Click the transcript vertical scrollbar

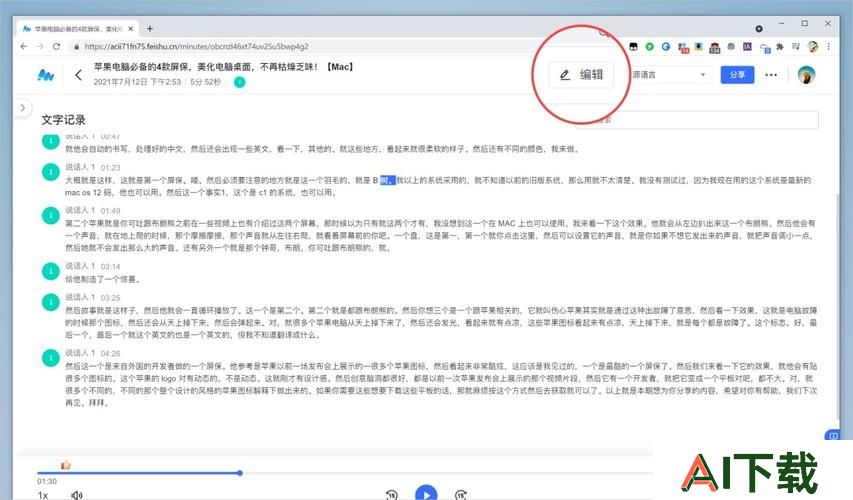[x=838, y=305]
